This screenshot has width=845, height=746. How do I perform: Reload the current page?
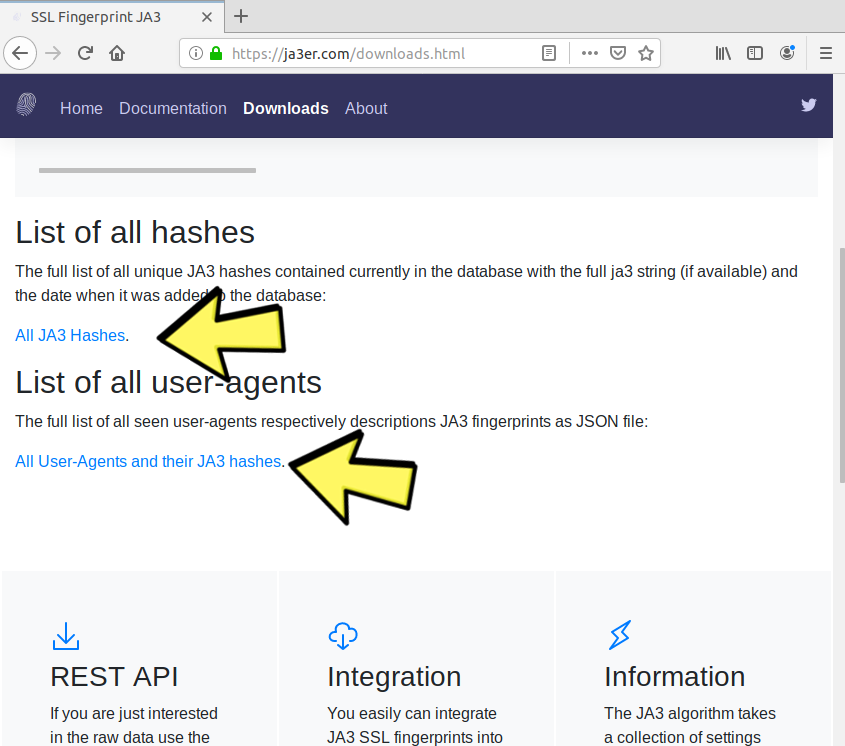coord(85,53)
